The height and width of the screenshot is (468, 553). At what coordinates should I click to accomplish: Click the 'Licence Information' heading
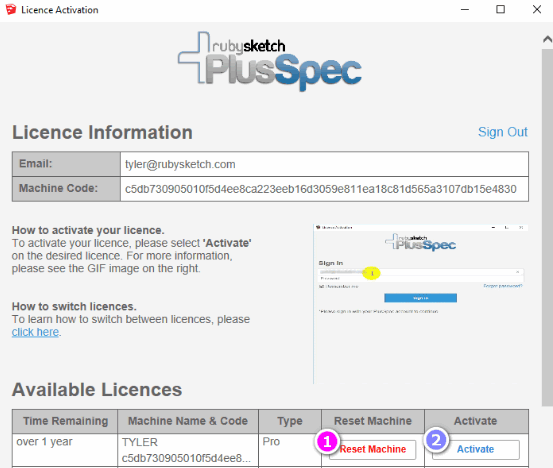click(x=102, y=133)
